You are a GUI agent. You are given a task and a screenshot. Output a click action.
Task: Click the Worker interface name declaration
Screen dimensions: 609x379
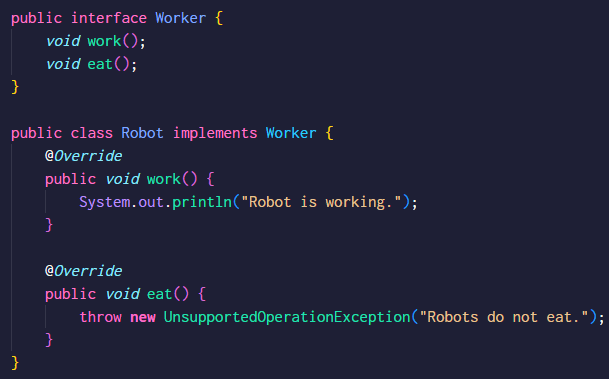(x=181, y=18)
